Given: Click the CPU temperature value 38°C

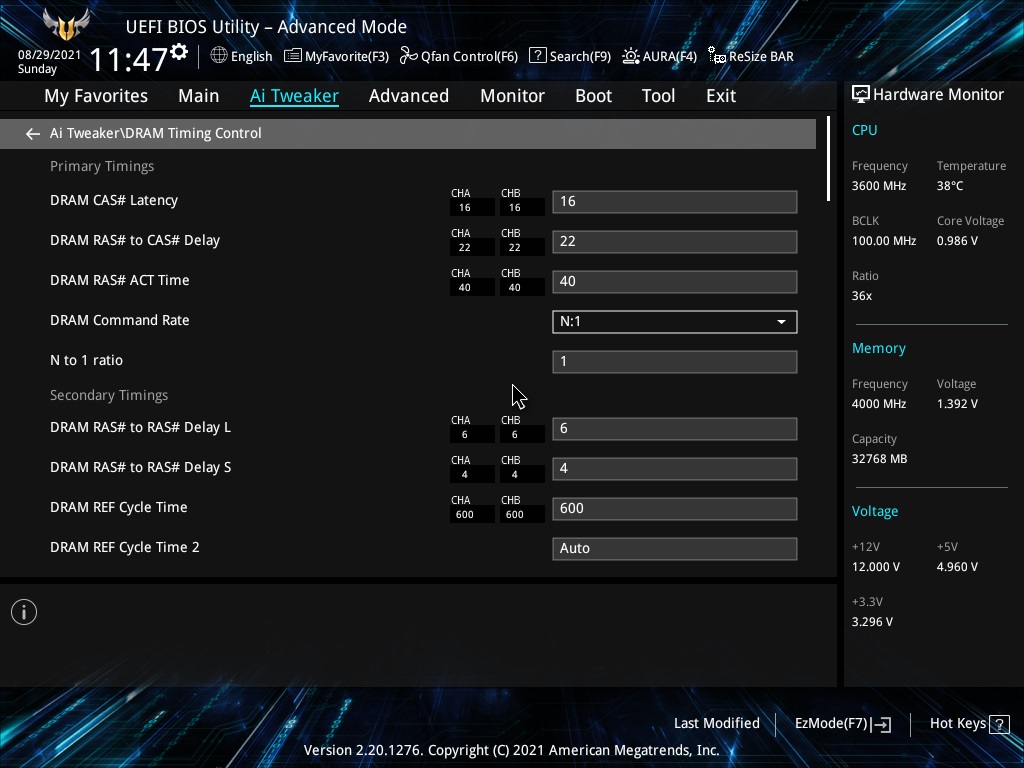Looking at the screenshot, I should pyautogui.click(x=950, y=186).
